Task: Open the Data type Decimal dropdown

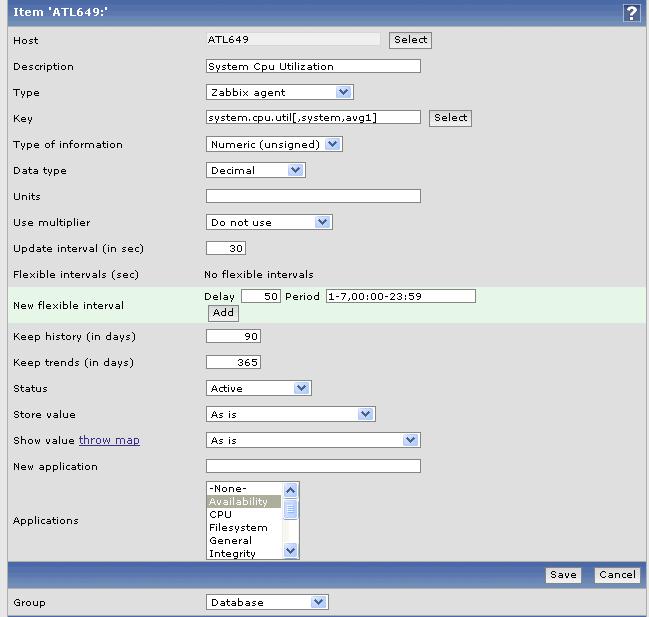Action: [x=255, y=170]
